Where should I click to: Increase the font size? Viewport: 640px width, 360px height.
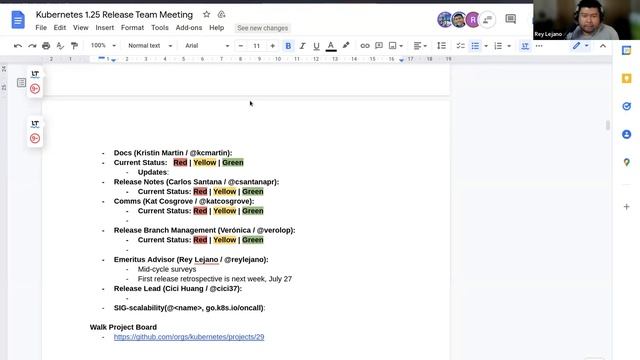pos(272,46)
